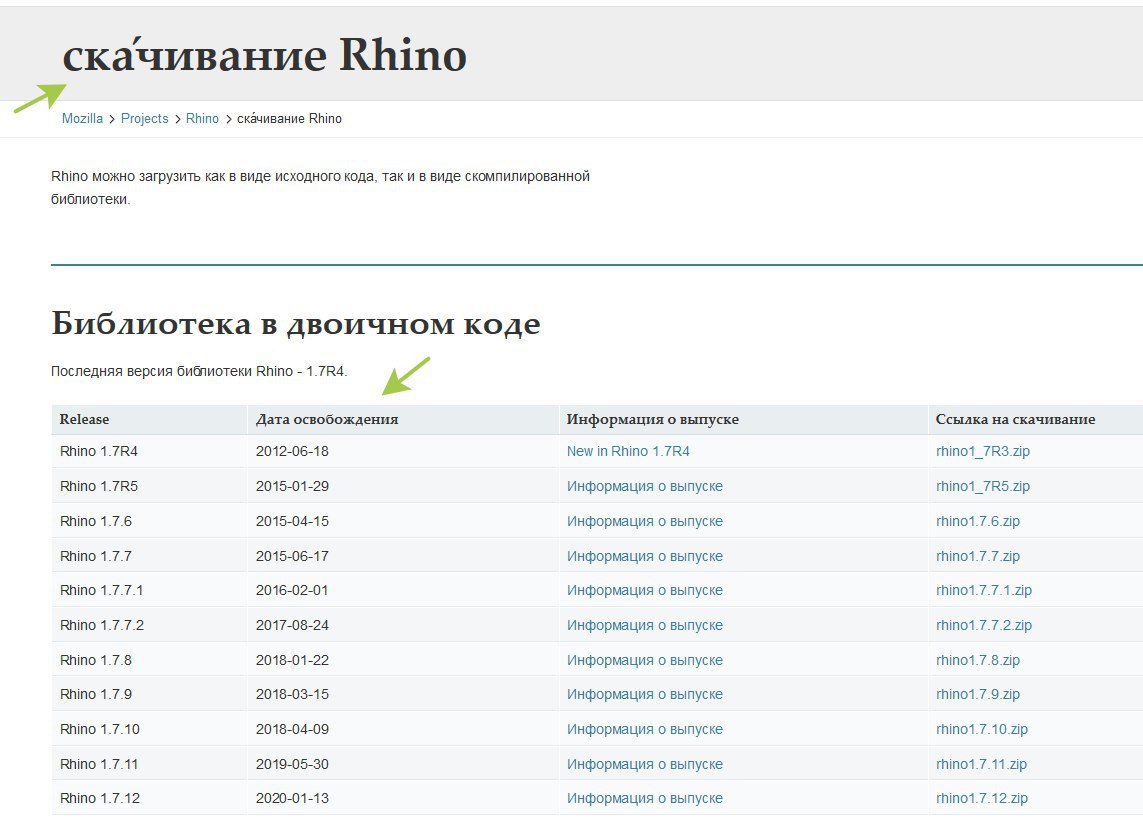Download rhino1.7.7.2.zip
Screen dimensions: 1143x828
tap(984, 625)
